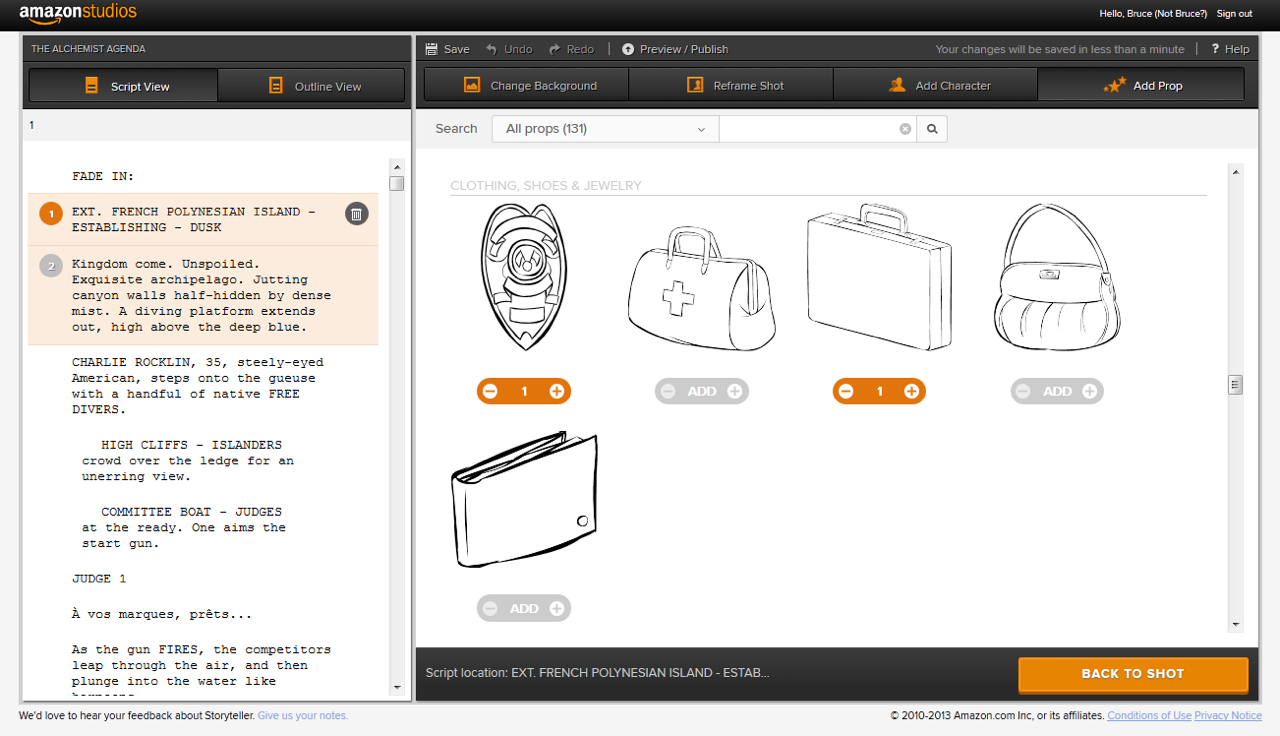Delete scene 1 with trash icon

pos(357,213)
